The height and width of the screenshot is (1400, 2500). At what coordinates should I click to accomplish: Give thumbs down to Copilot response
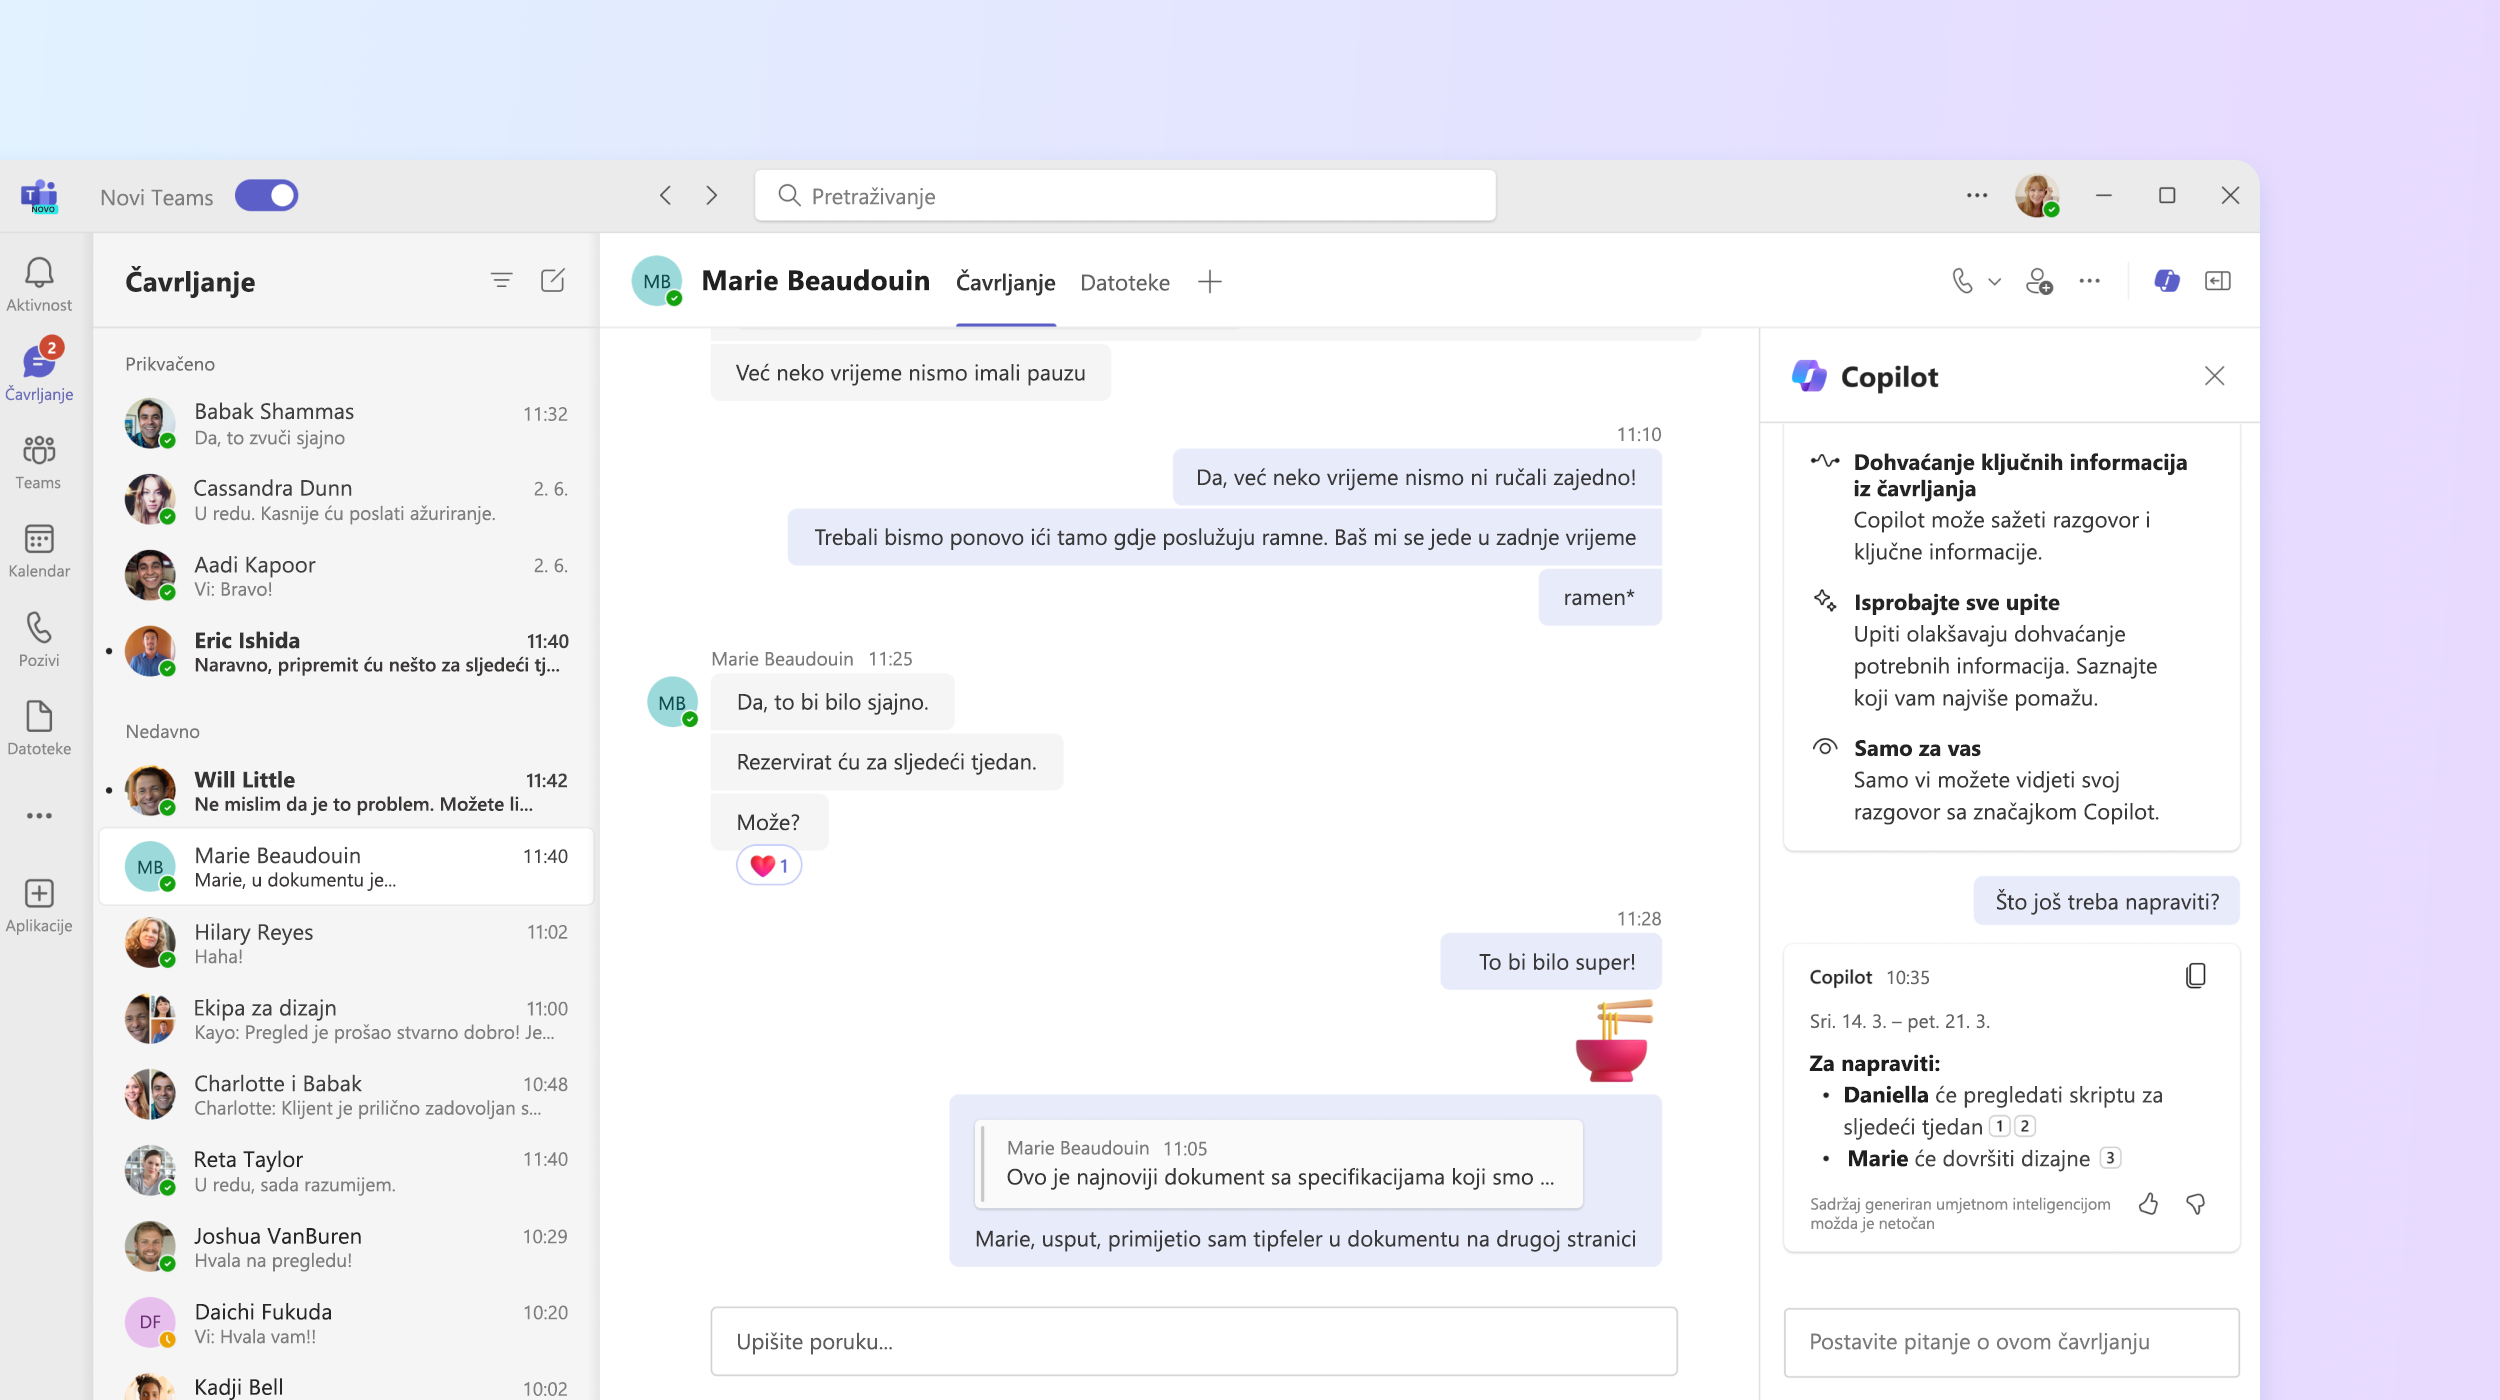coord(2196,1204)
